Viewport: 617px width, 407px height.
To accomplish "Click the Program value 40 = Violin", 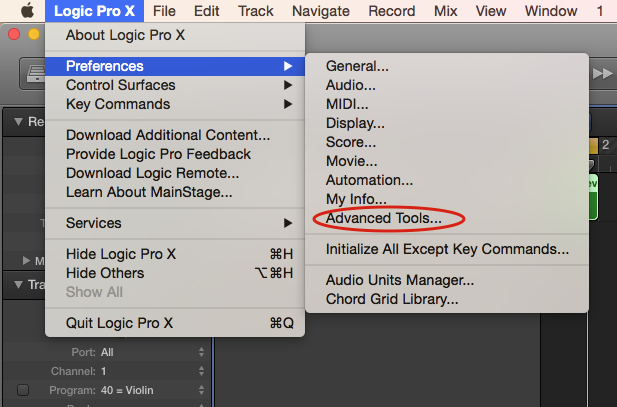I will click(127, 390).
